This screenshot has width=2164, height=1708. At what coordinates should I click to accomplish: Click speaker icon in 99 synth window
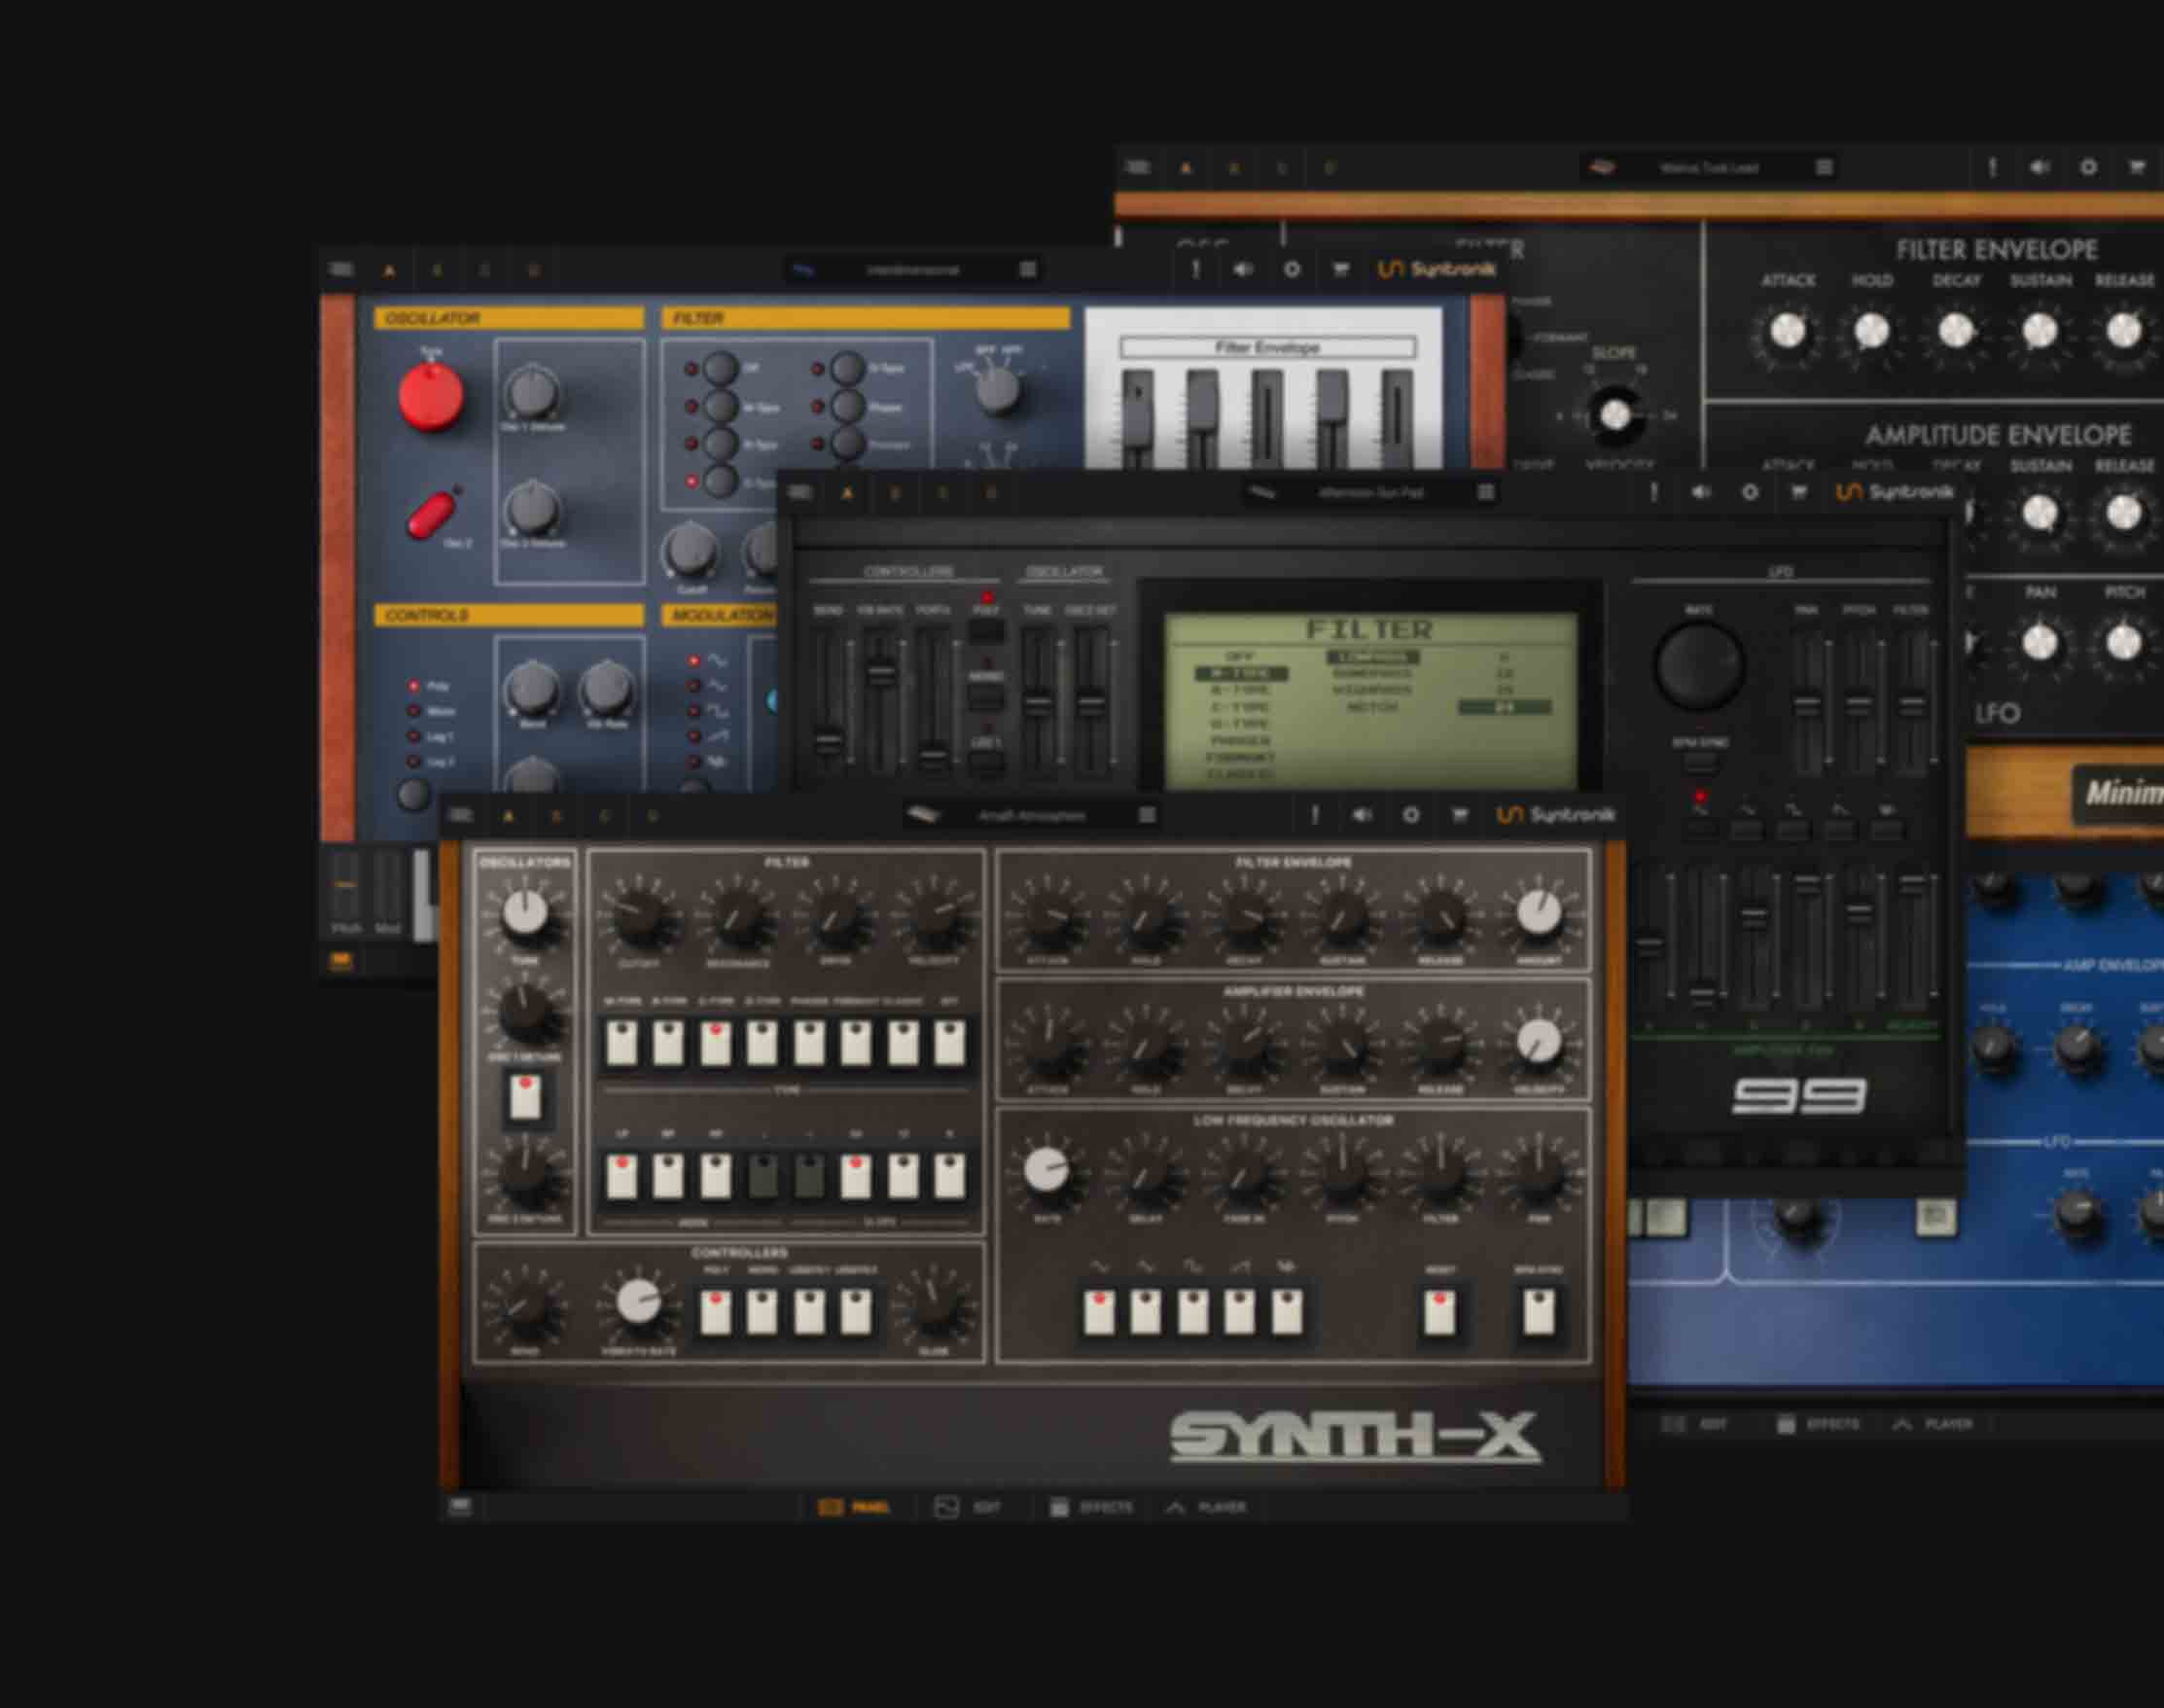(1701, 492)
